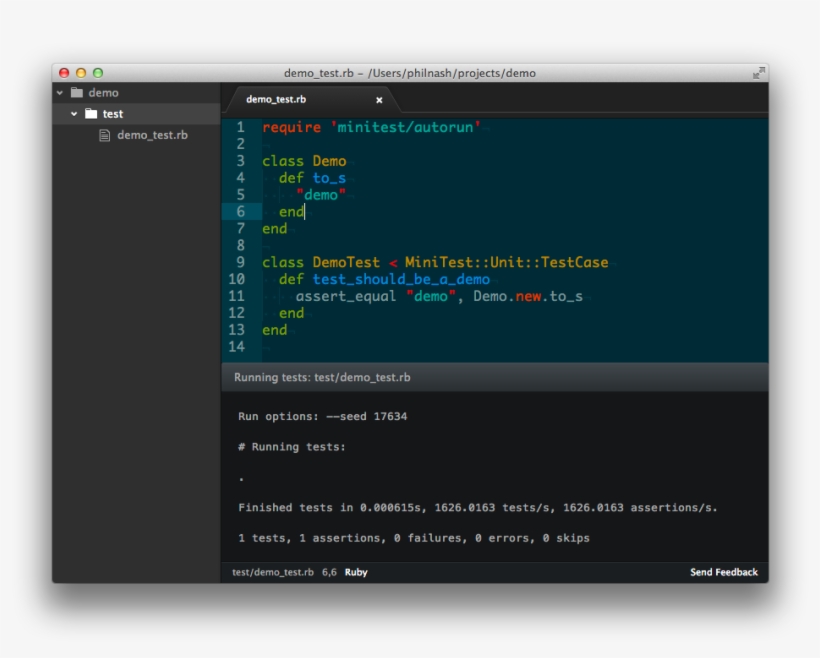Viewport: 820px width, 658px height.
Task: Close the demo_test.rb tab with X
Action: pos(379,100)
